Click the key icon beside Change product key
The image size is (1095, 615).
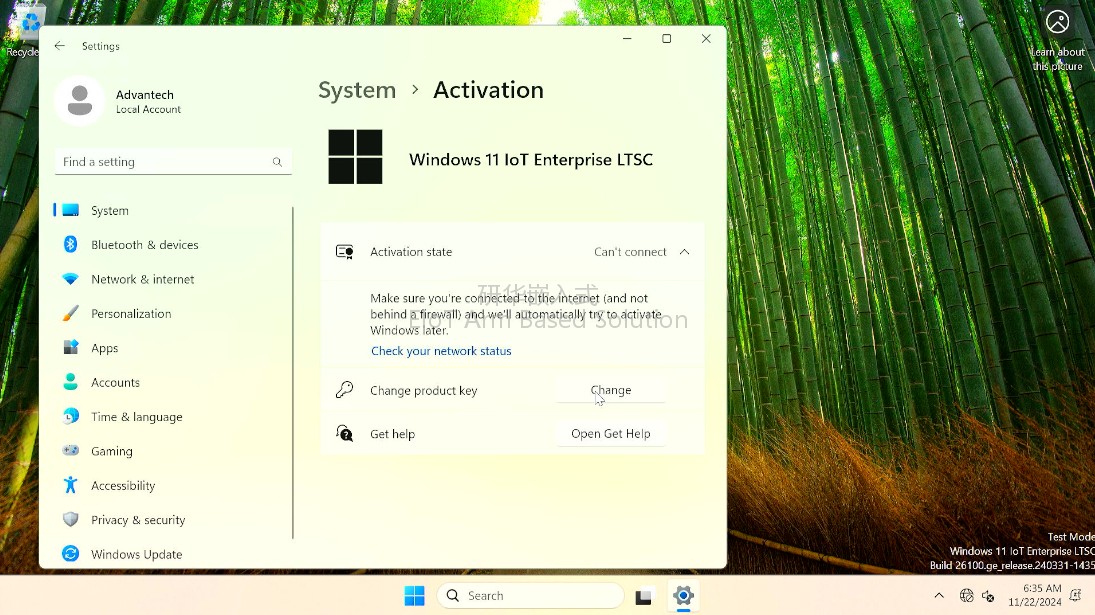point(344,390)
